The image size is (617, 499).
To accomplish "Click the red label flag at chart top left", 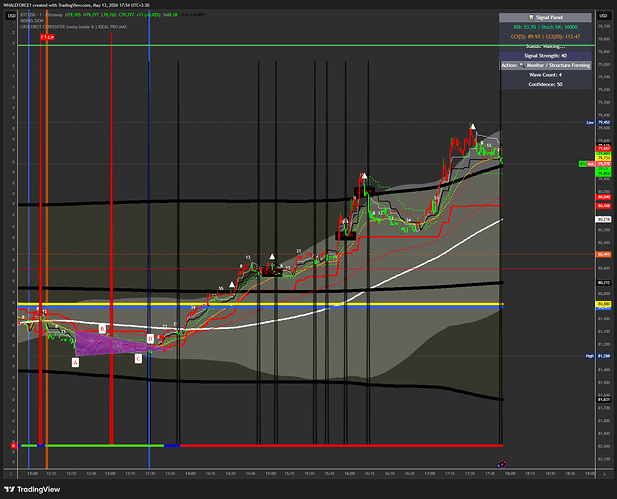I will [x=47, y=37].
